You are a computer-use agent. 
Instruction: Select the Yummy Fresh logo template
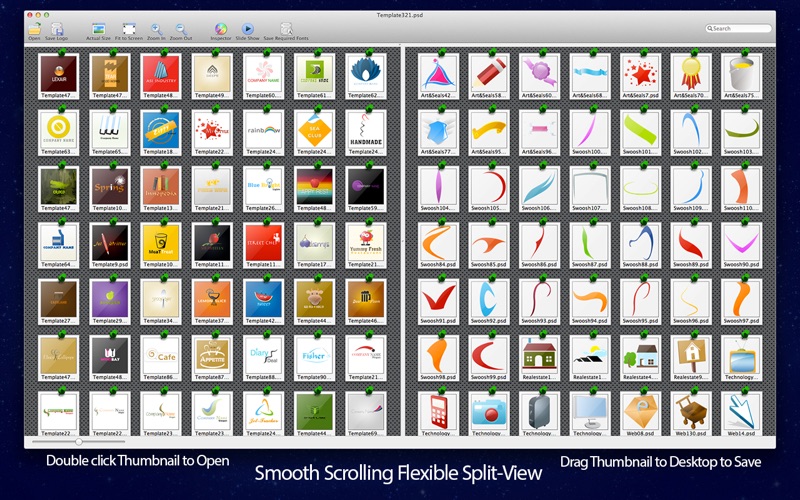(x=366, y=245)
